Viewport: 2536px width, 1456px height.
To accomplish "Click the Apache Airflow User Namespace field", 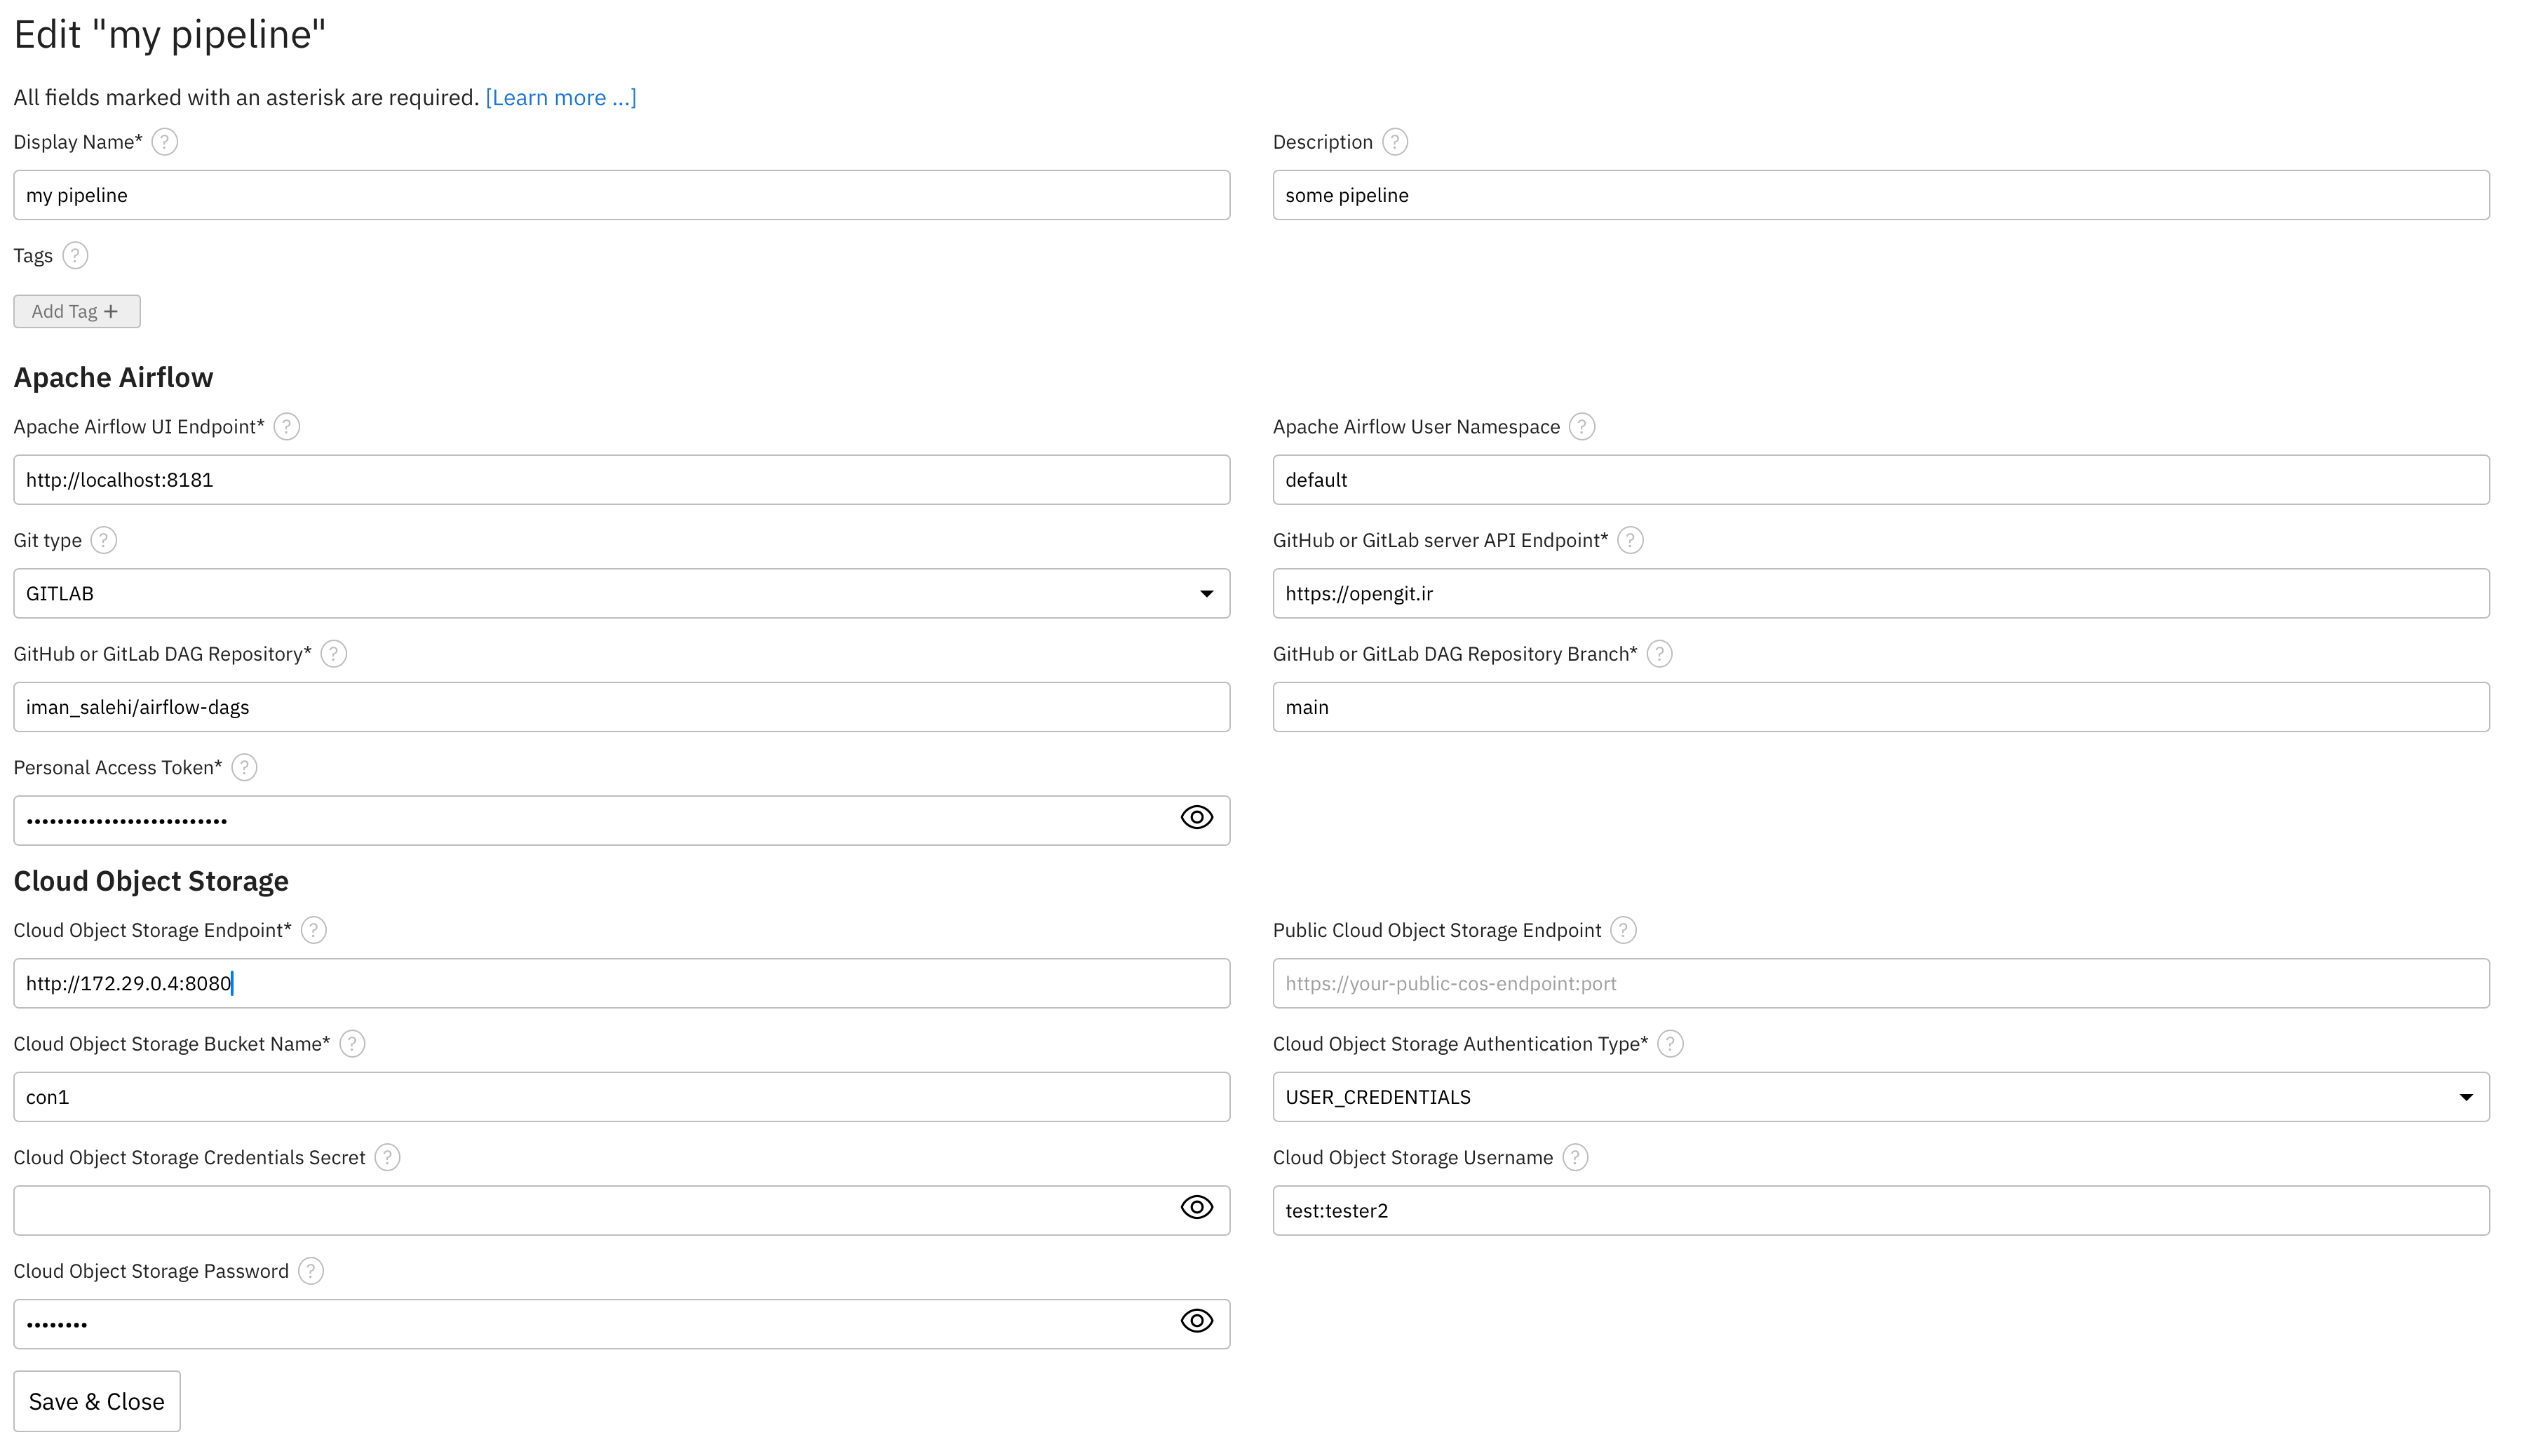I will click(1880, 480).
